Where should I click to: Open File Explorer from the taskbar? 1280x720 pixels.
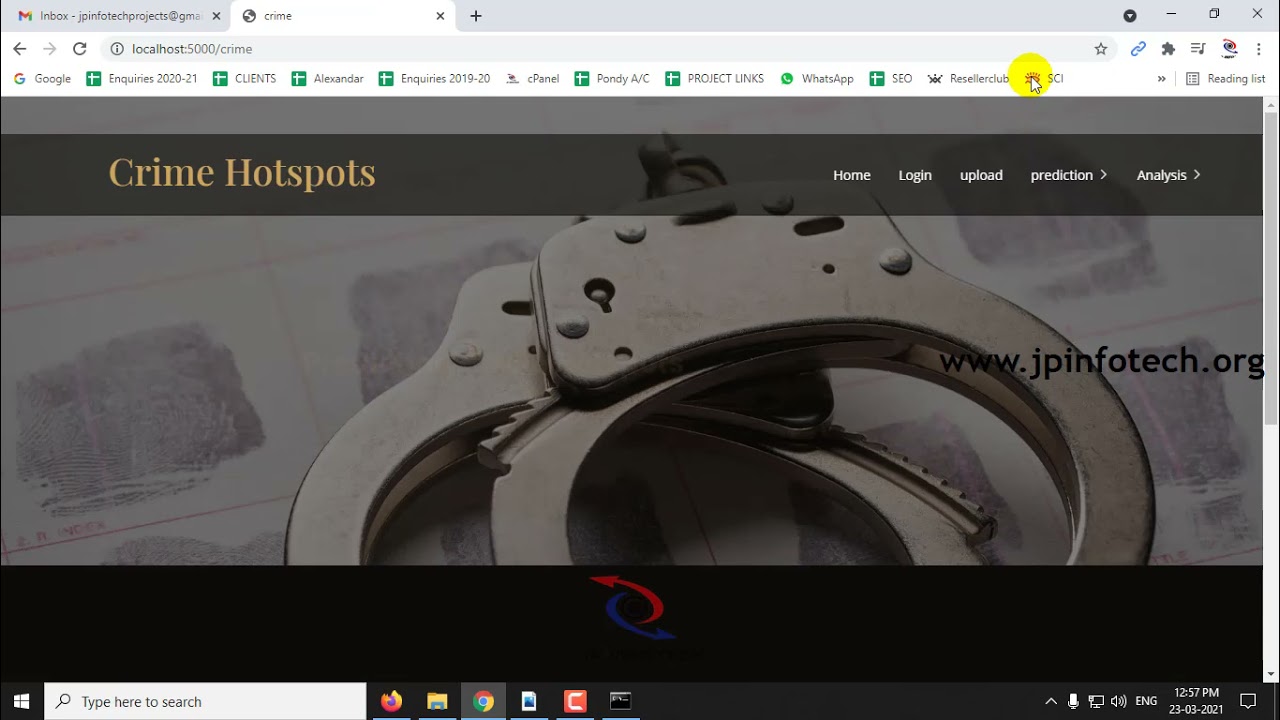[x=437, y=701]
